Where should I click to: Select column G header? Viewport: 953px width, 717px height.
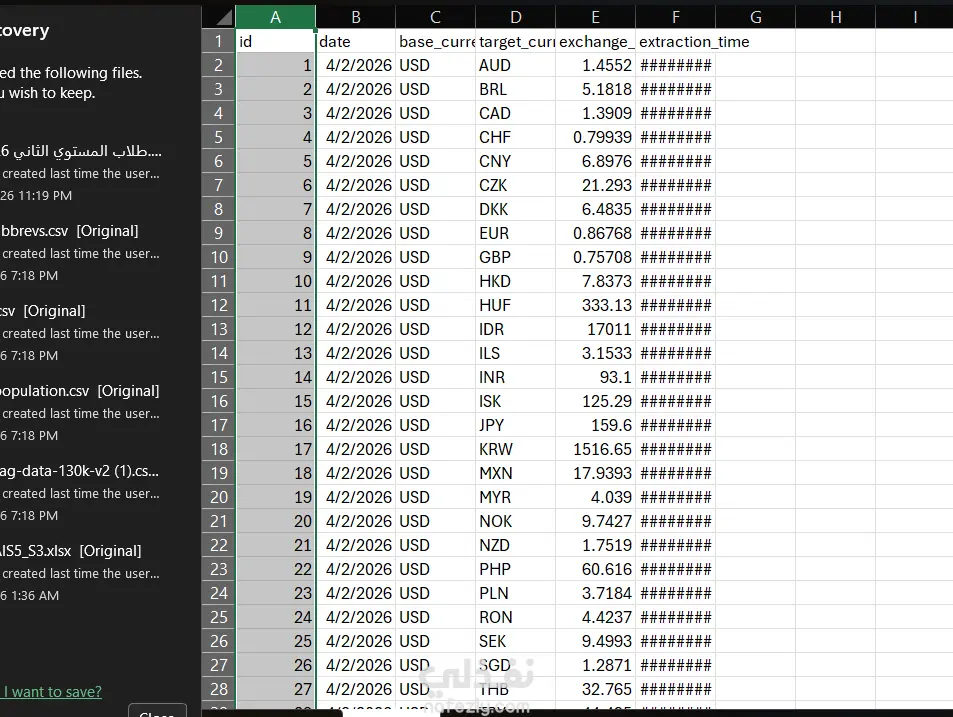point(755,17)
